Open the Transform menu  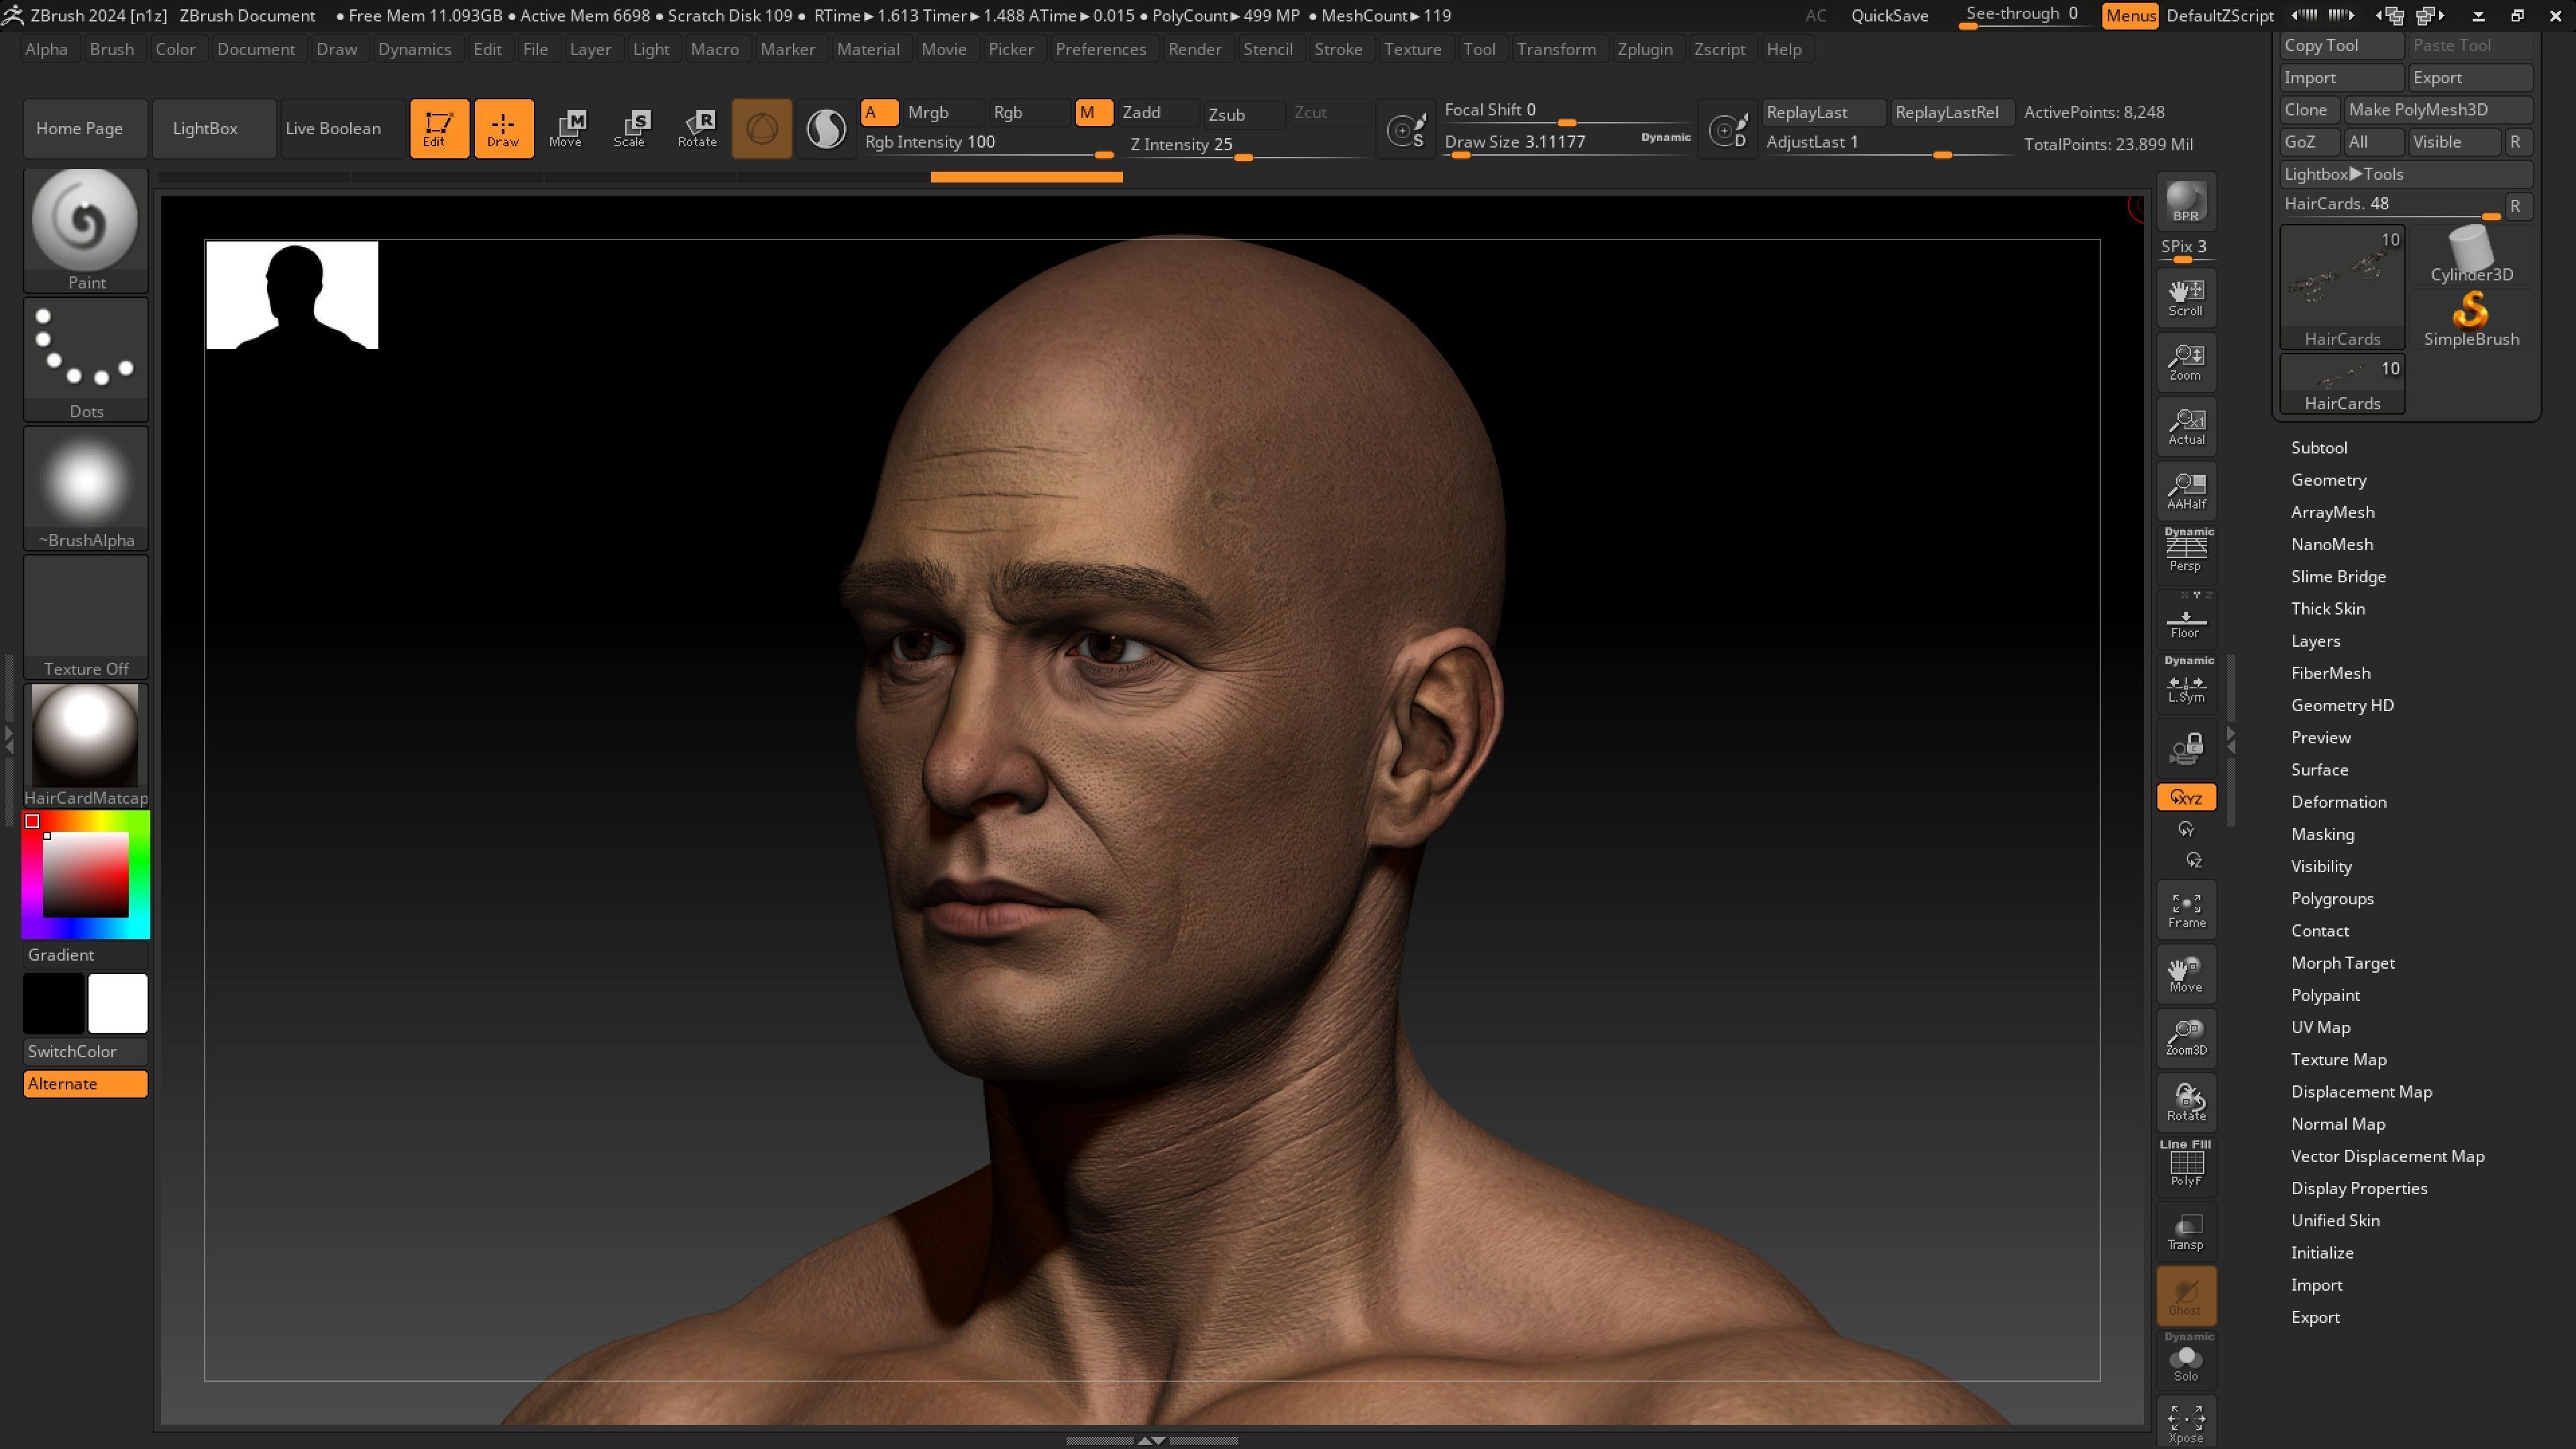(x=1556, y=49)
